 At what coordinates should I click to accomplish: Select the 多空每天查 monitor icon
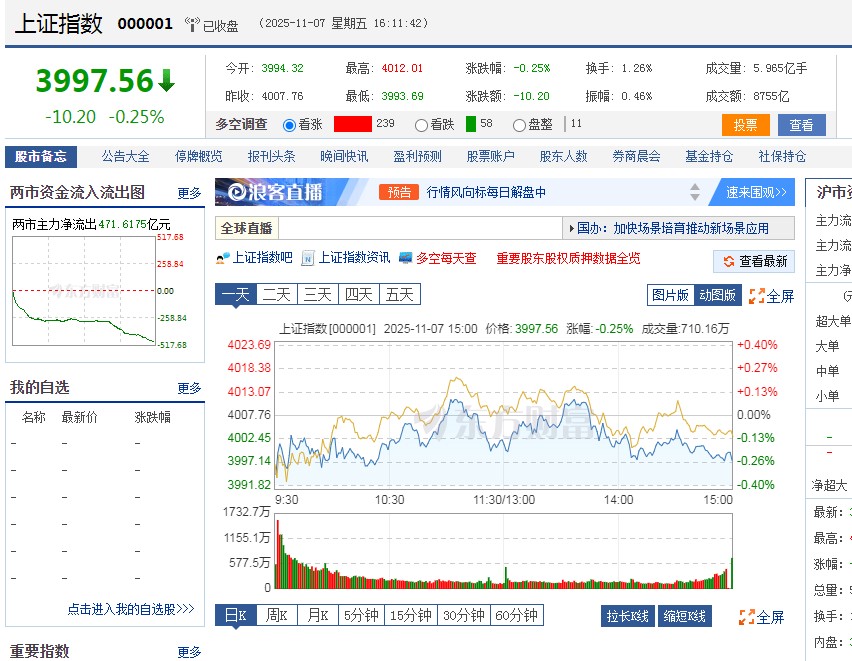coord(404,259)
